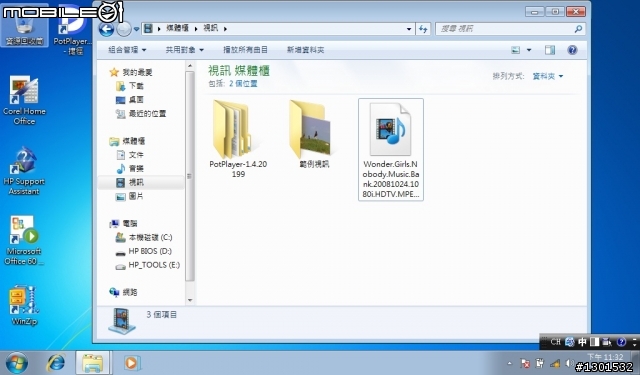Image resolution: width=640 pixels, height=375 pixels.
Task: Open the network signal tray icon
Action: (554, 363)
